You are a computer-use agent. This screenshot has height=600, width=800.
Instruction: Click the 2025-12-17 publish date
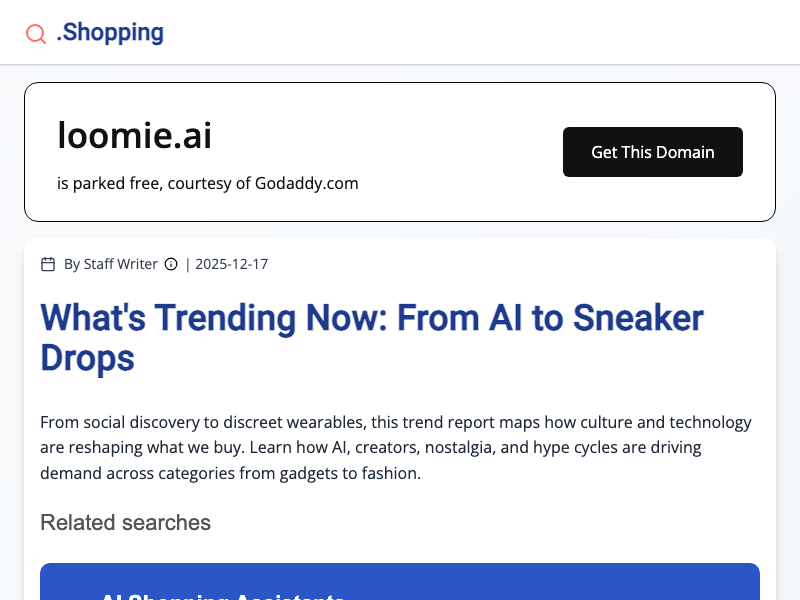(232, 264)
